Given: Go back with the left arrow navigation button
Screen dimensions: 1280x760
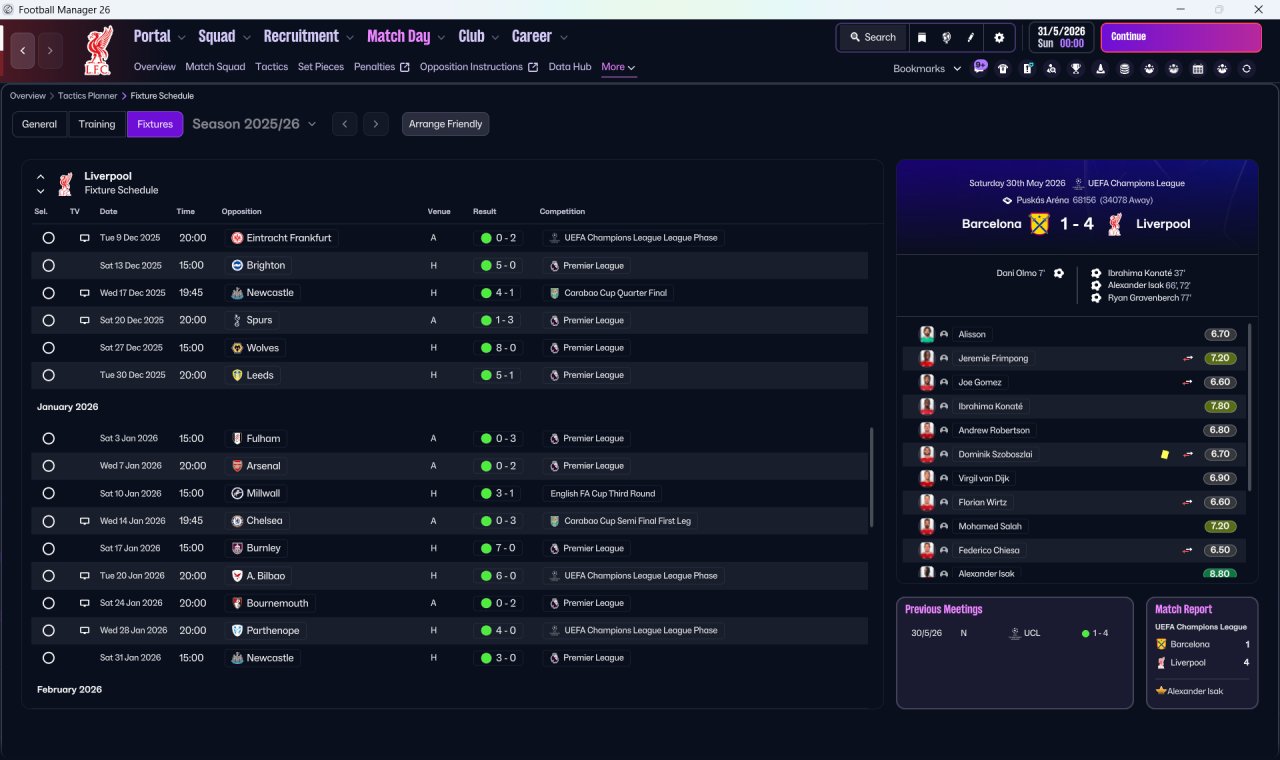Looking at the screenshot, I should point(23,51).
